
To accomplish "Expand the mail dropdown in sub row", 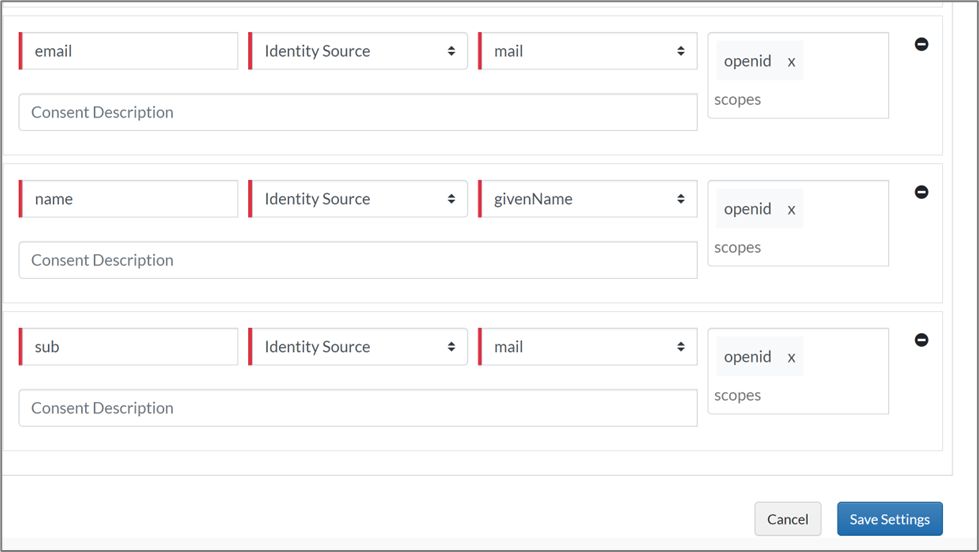I will [588, 347].
